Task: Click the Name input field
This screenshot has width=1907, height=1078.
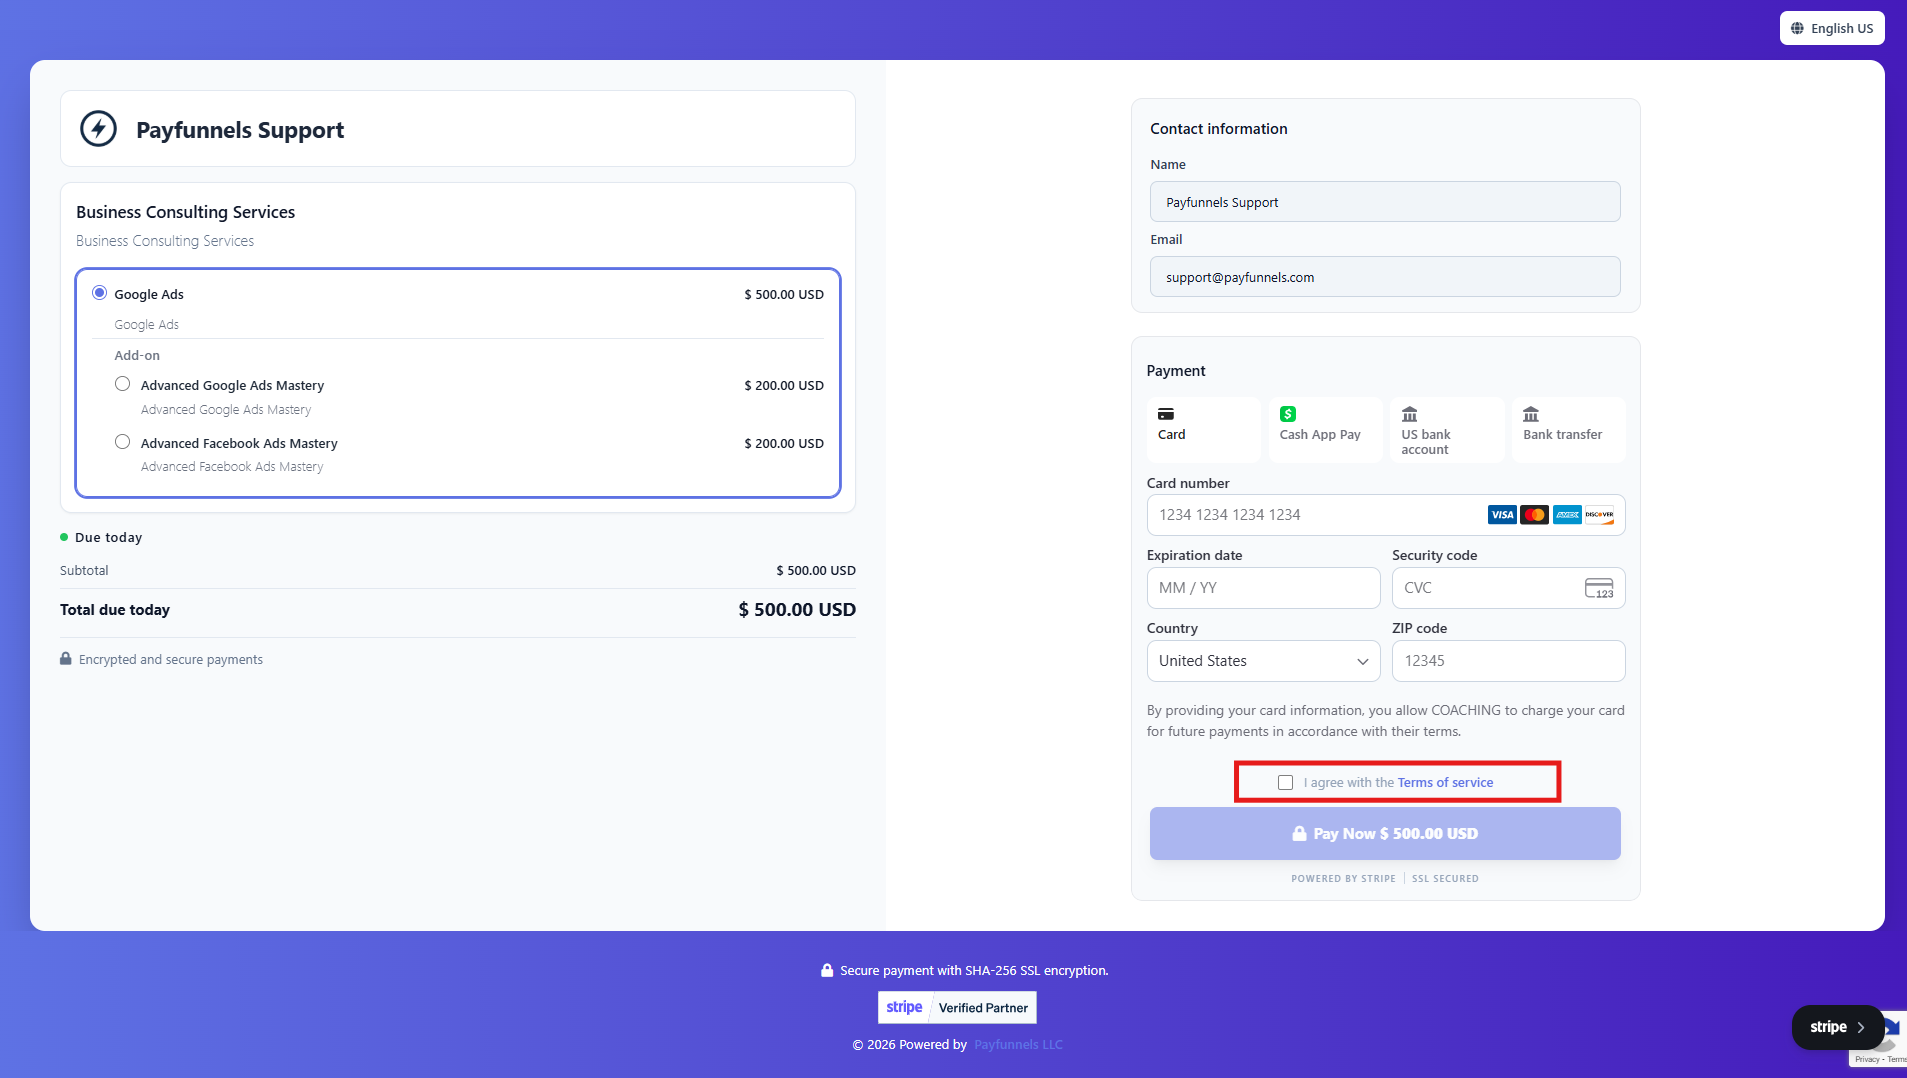Action: pos(1385,202)
